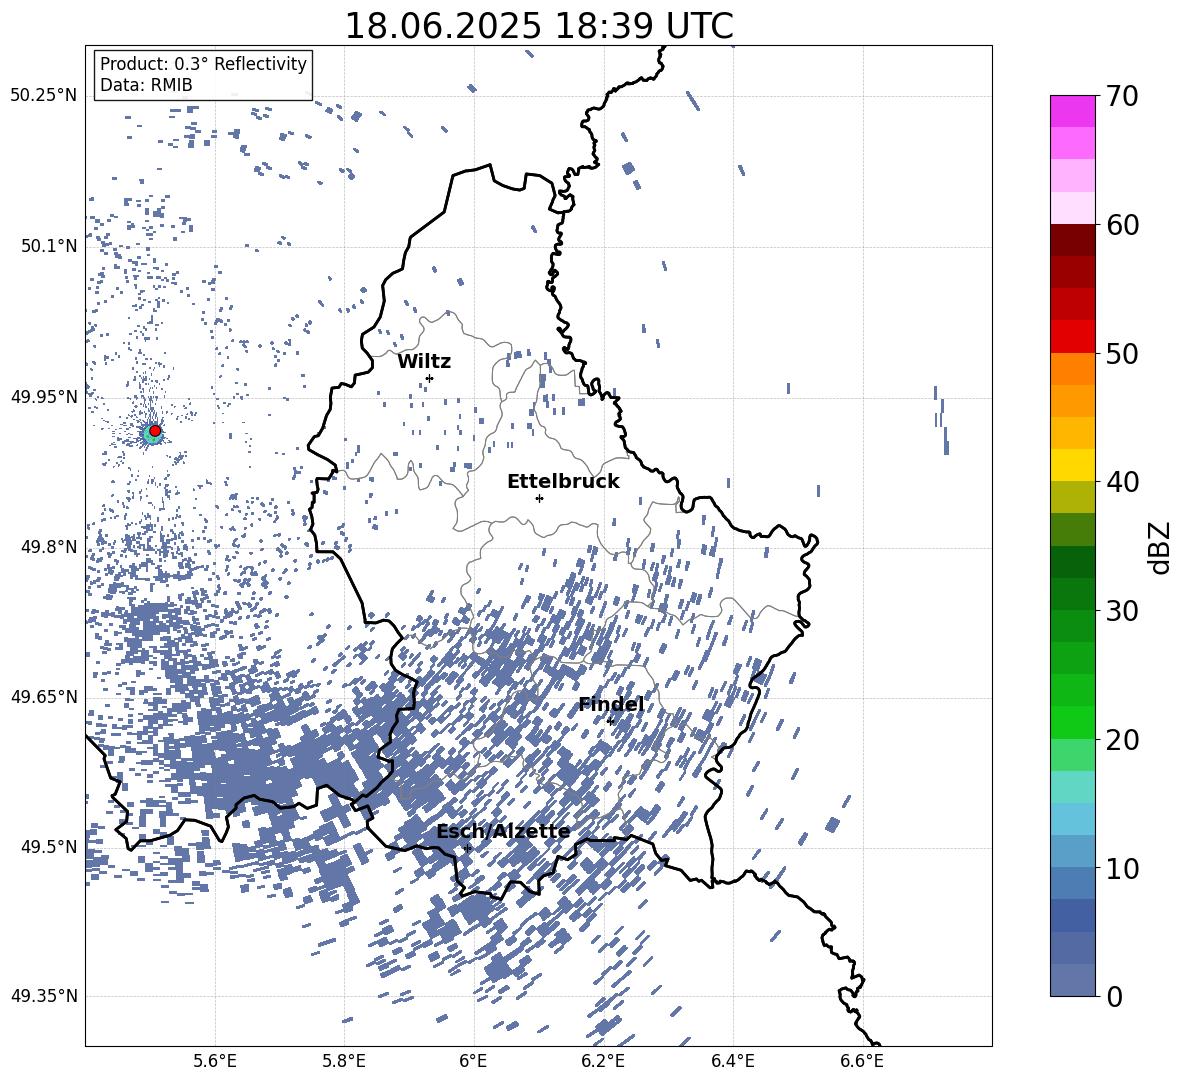Click the 'Data: RMIB' text
This screenshot has width=1184, height=1081.
146,85
